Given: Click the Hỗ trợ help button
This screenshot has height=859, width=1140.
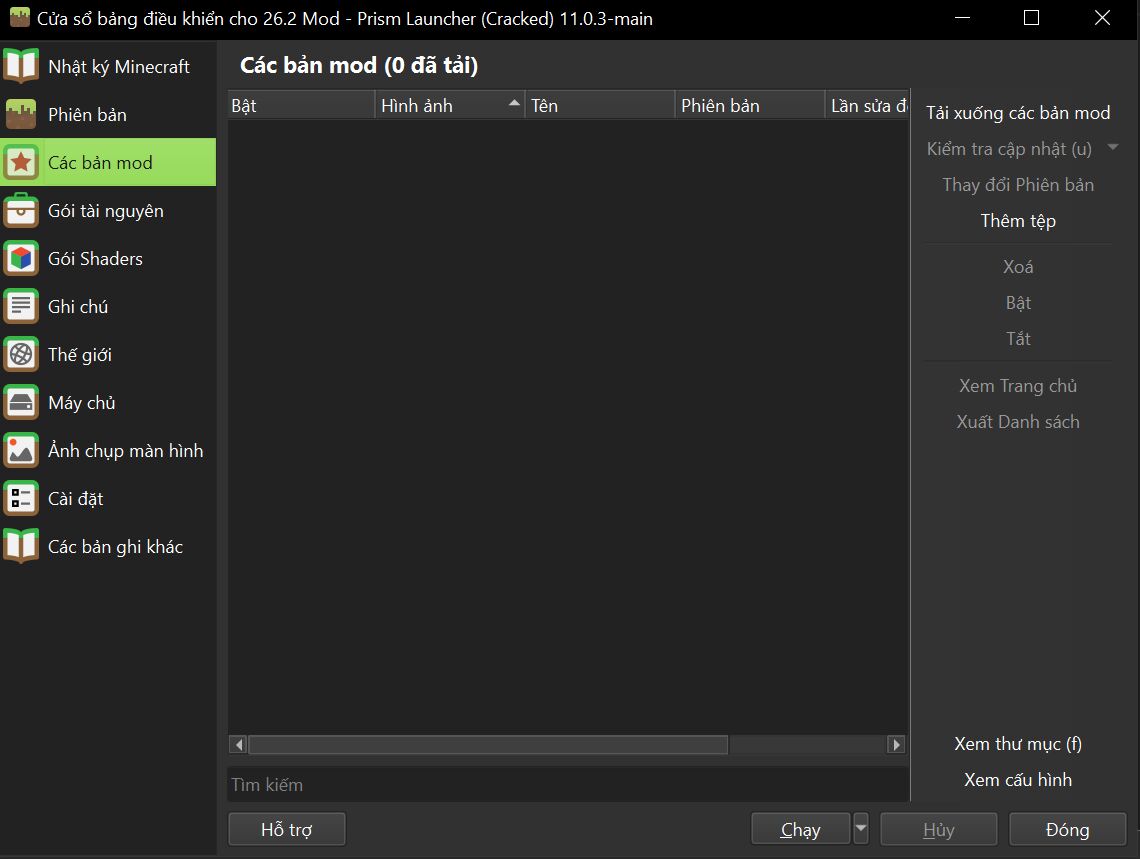Looking at the screenshot, I should click(286, 829).
